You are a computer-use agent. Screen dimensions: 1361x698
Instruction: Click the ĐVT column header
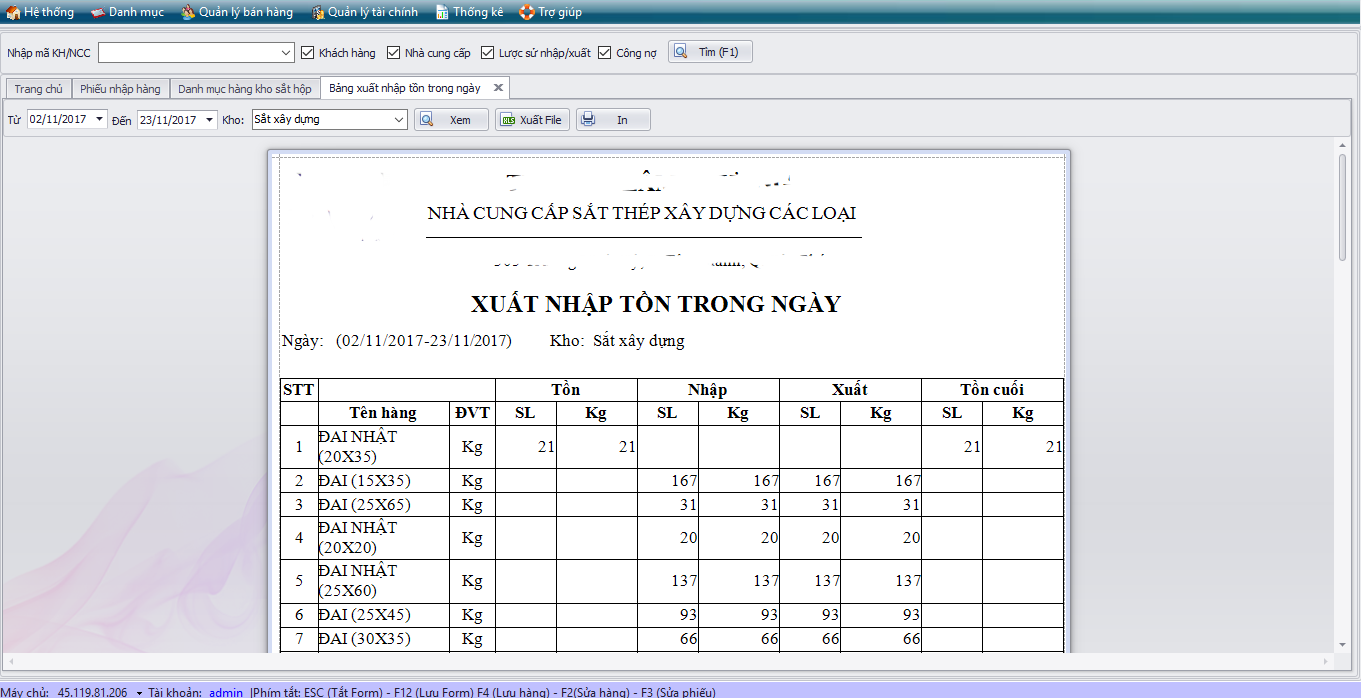(472, 413)
